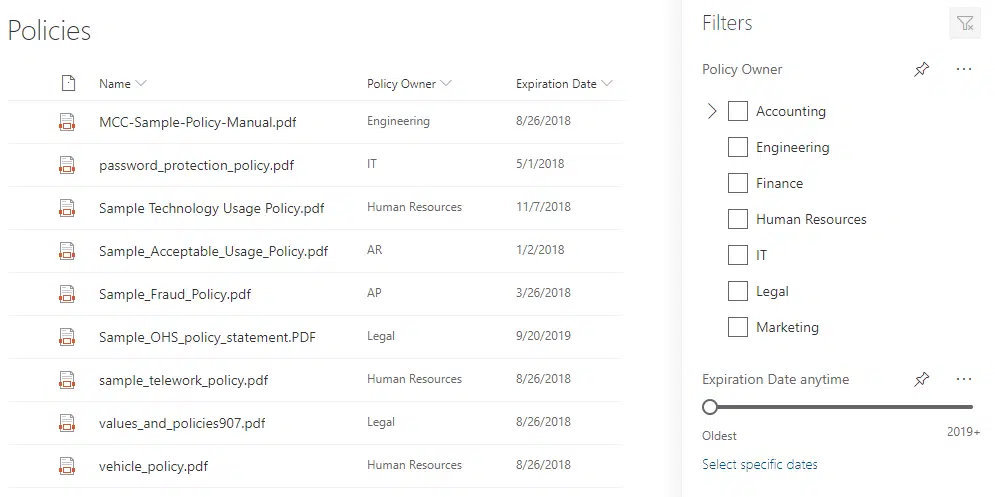The width and height of the screenshot is (995, 497).
Task: Click the file type column header icon
Action: [x=68, y=83]
